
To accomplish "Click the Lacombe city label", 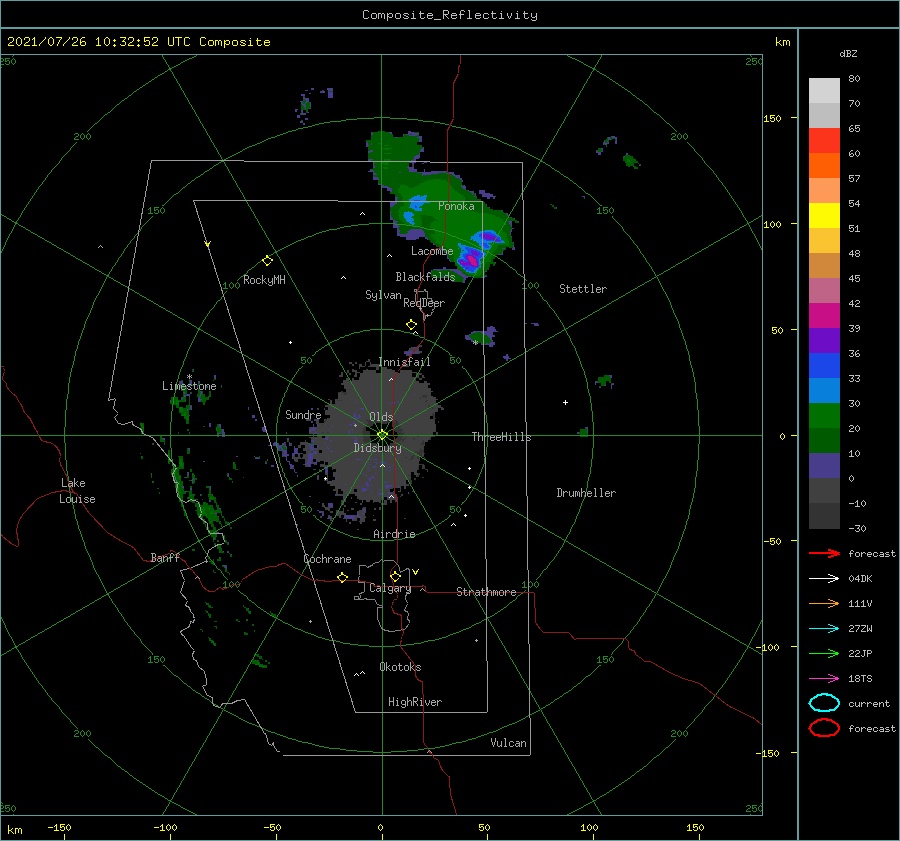I will 432,251.
